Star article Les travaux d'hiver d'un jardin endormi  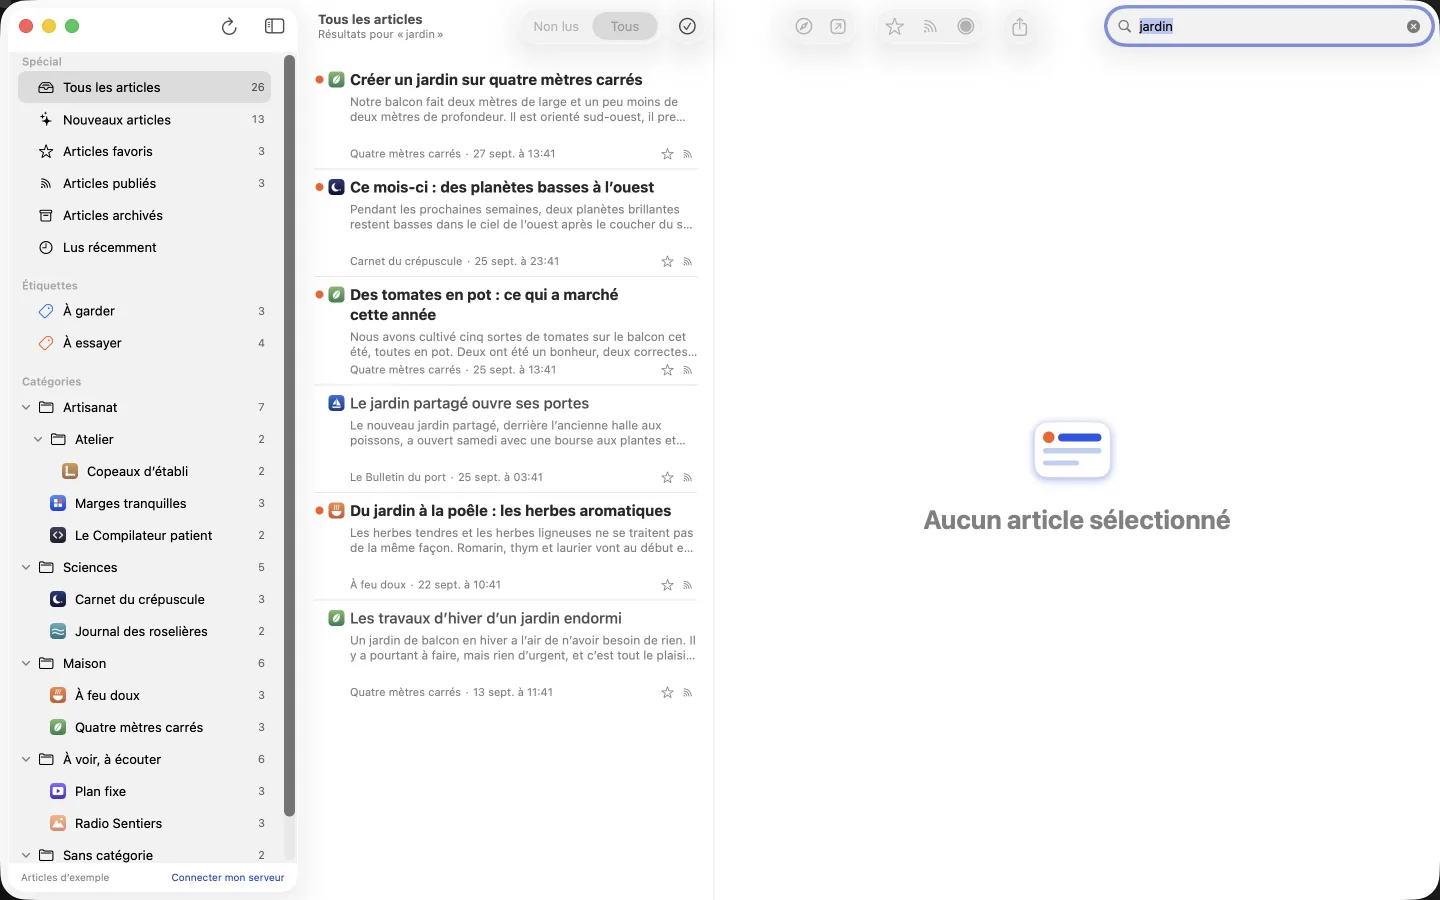point(667,693)
